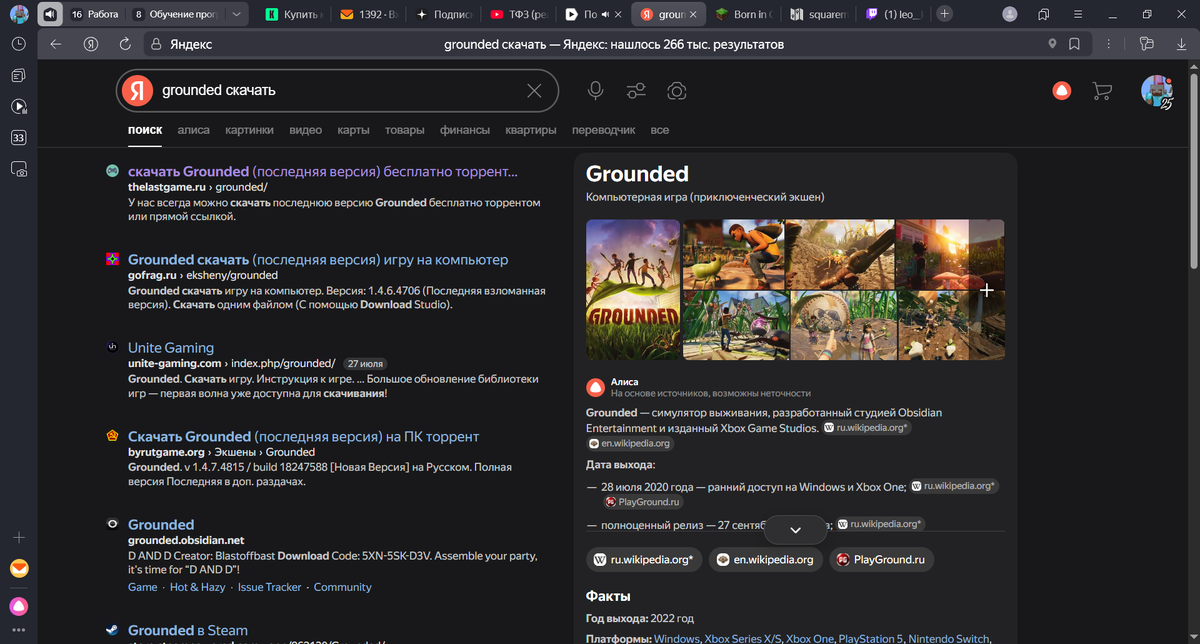Launch the orange Alisa assistant icon
Viewport: 1200px width, 644px height.
click(x=1061, y=90)
